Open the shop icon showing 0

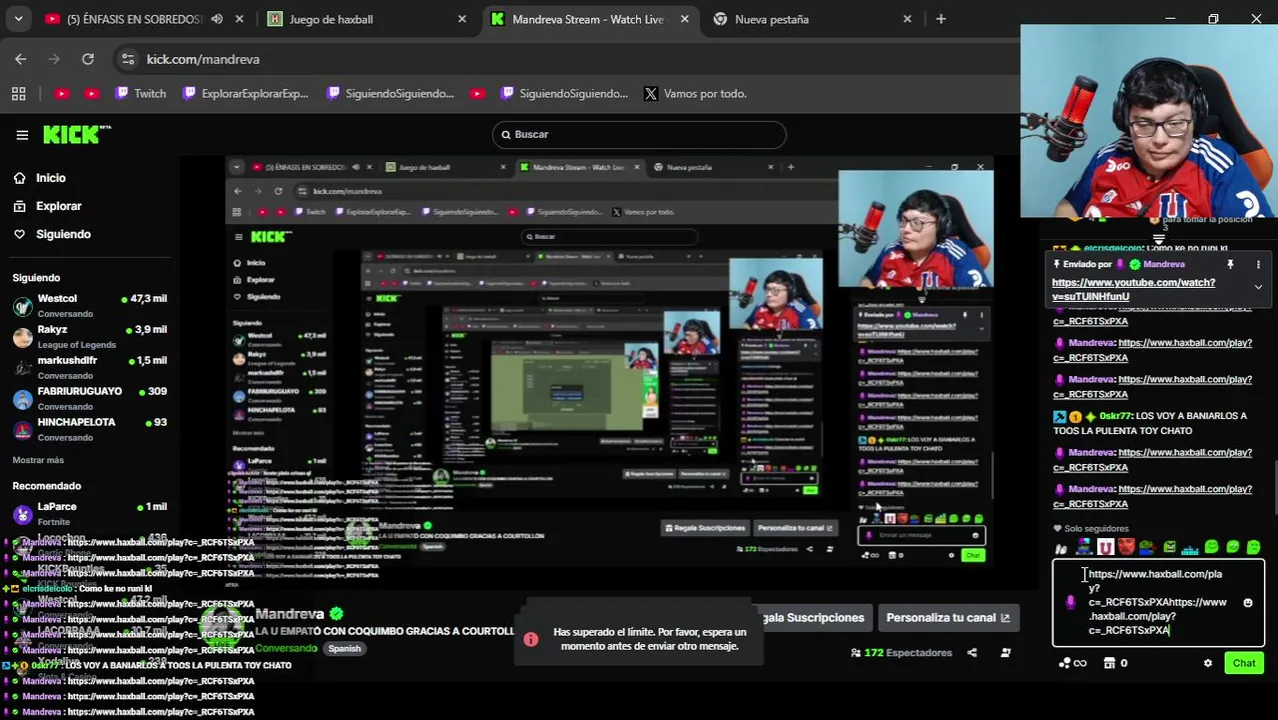tap(1116, 663)
